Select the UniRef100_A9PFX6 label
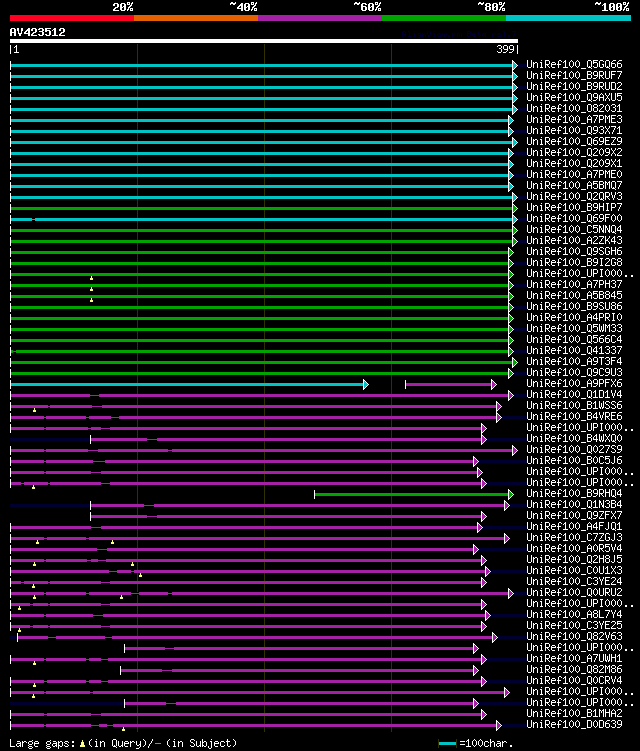Image resolution: width=640 pixels, height=751 pixels. 574,383
